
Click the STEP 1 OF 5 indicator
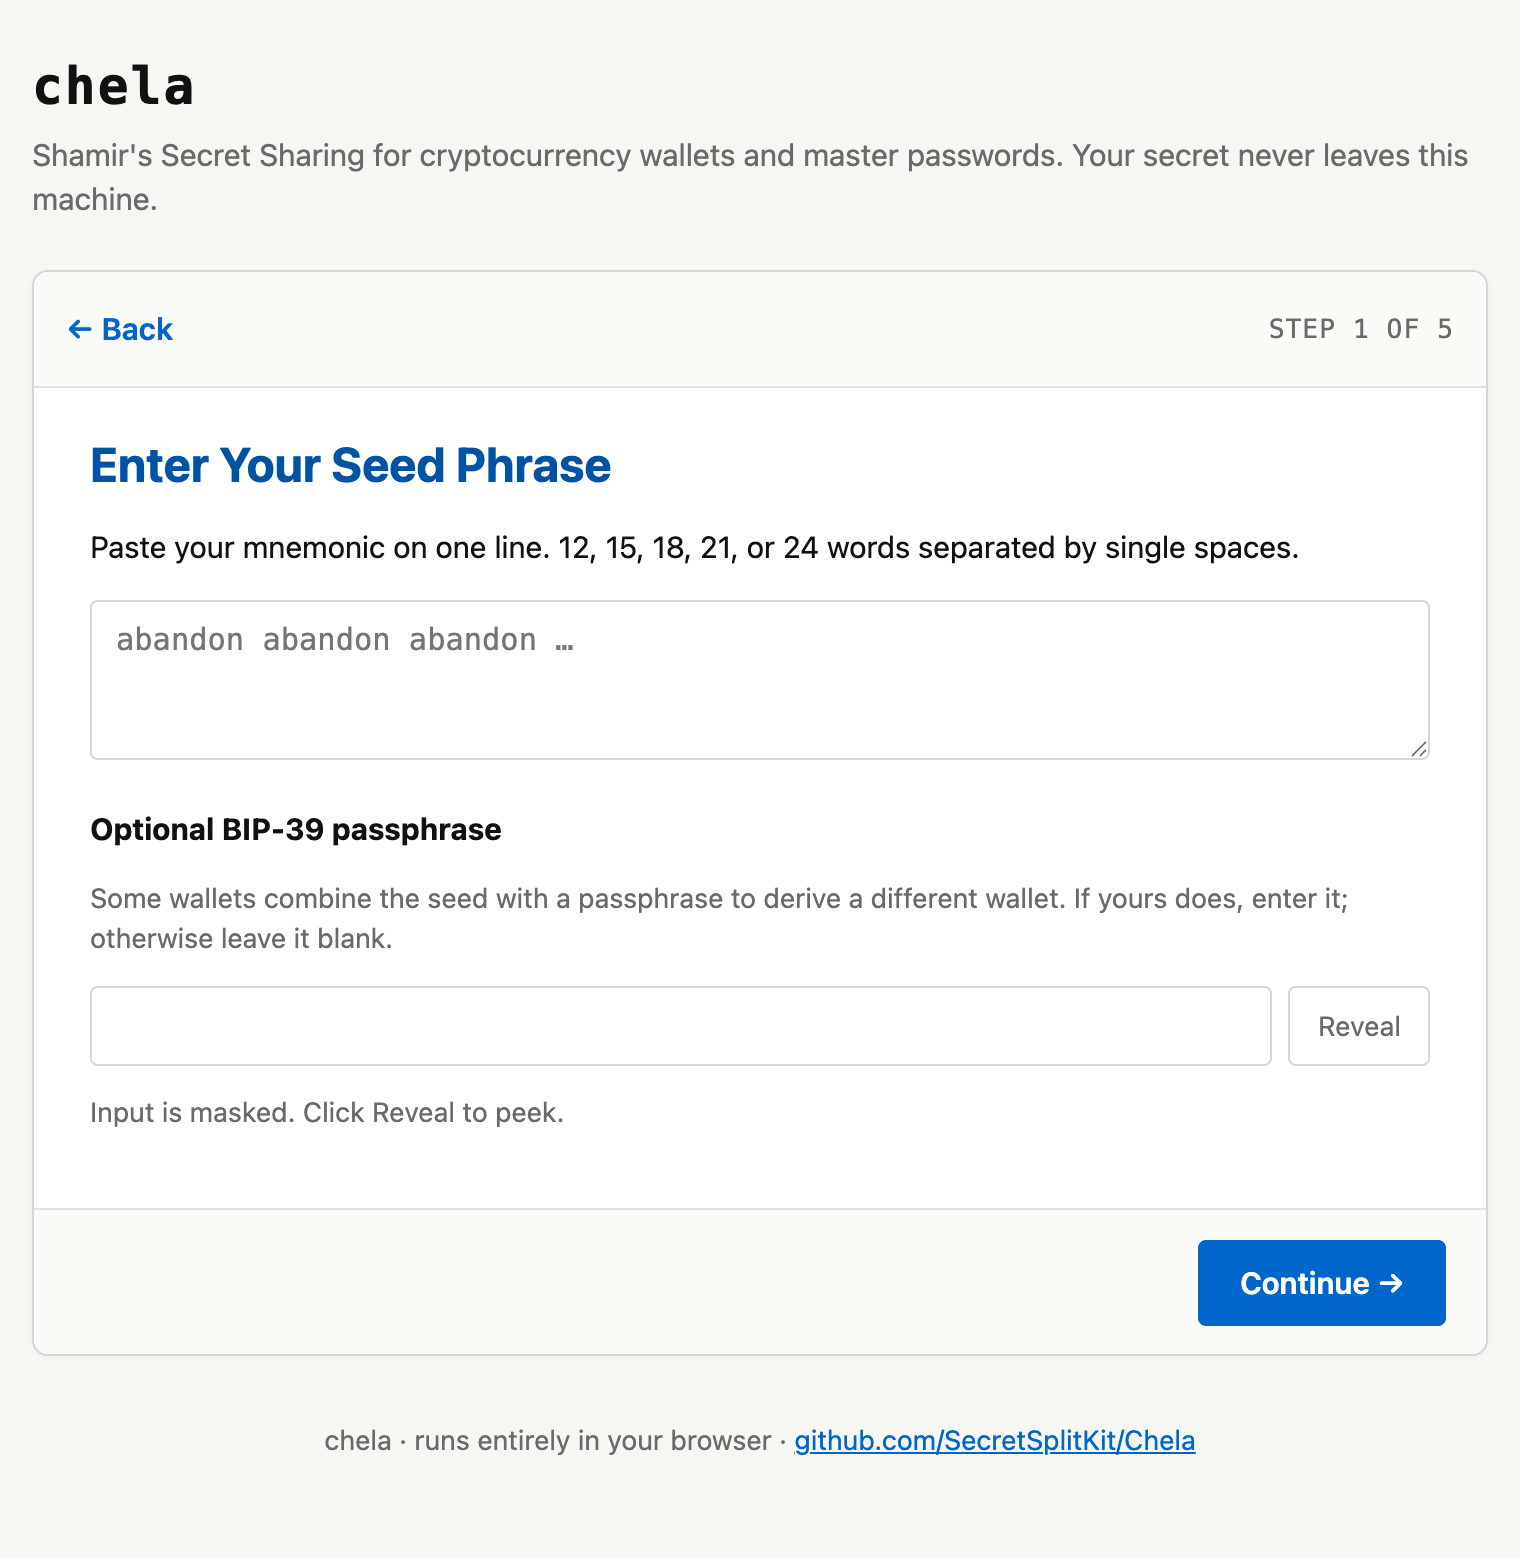click(x=1360, y=329)
